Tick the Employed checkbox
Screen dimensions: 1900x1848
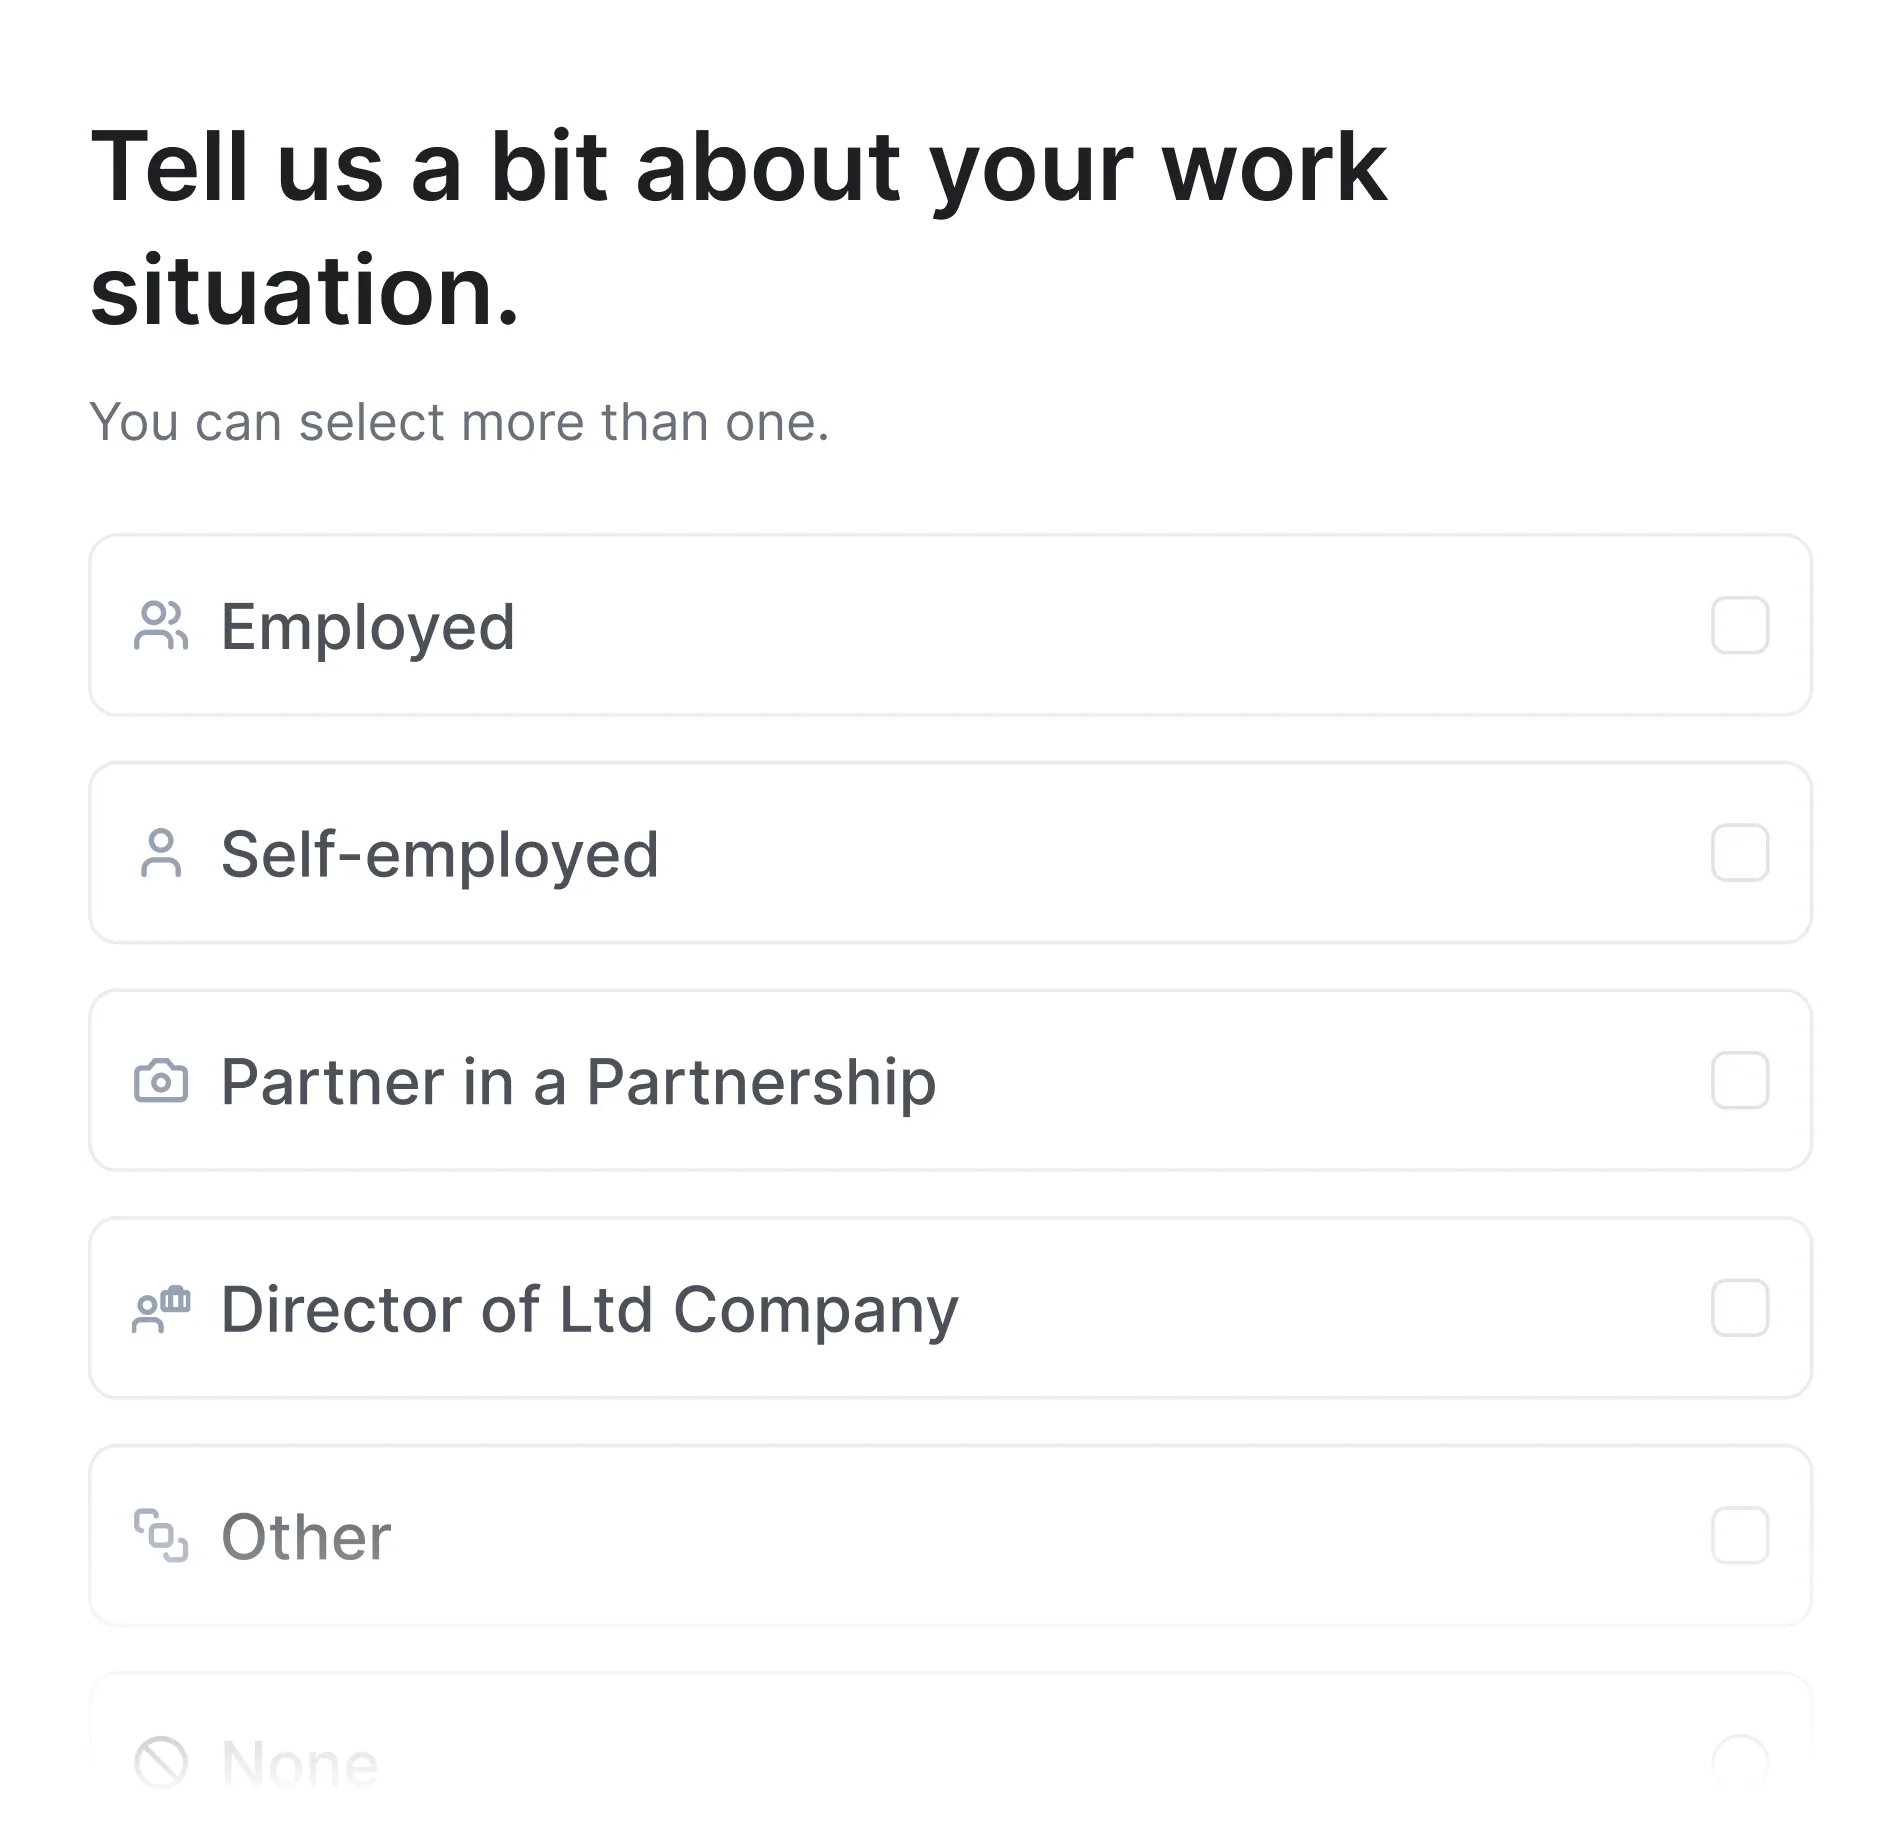tap(1740, 626)
